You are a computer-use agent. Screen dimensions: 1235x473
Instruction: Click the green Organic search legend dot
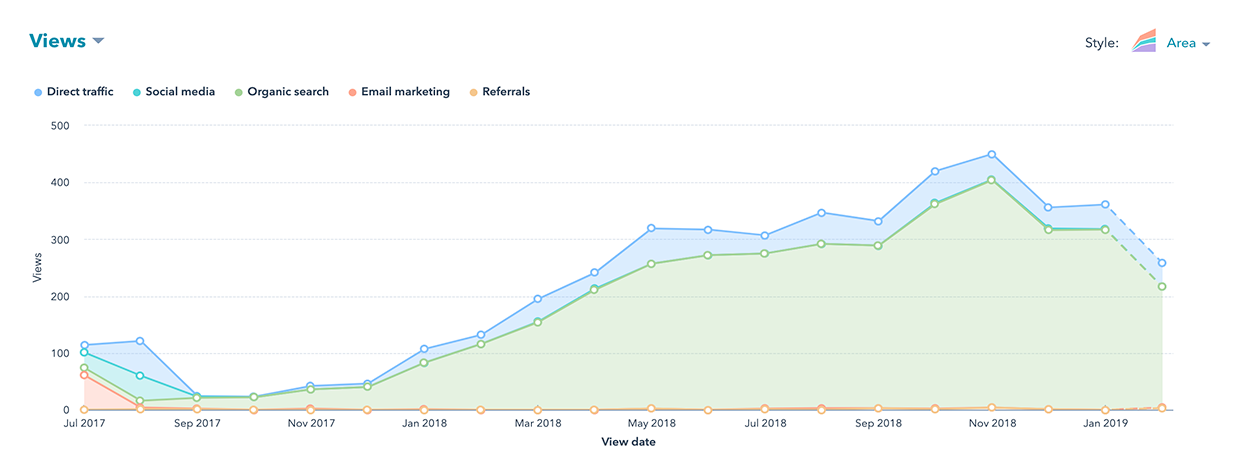[x=238, y=92]
